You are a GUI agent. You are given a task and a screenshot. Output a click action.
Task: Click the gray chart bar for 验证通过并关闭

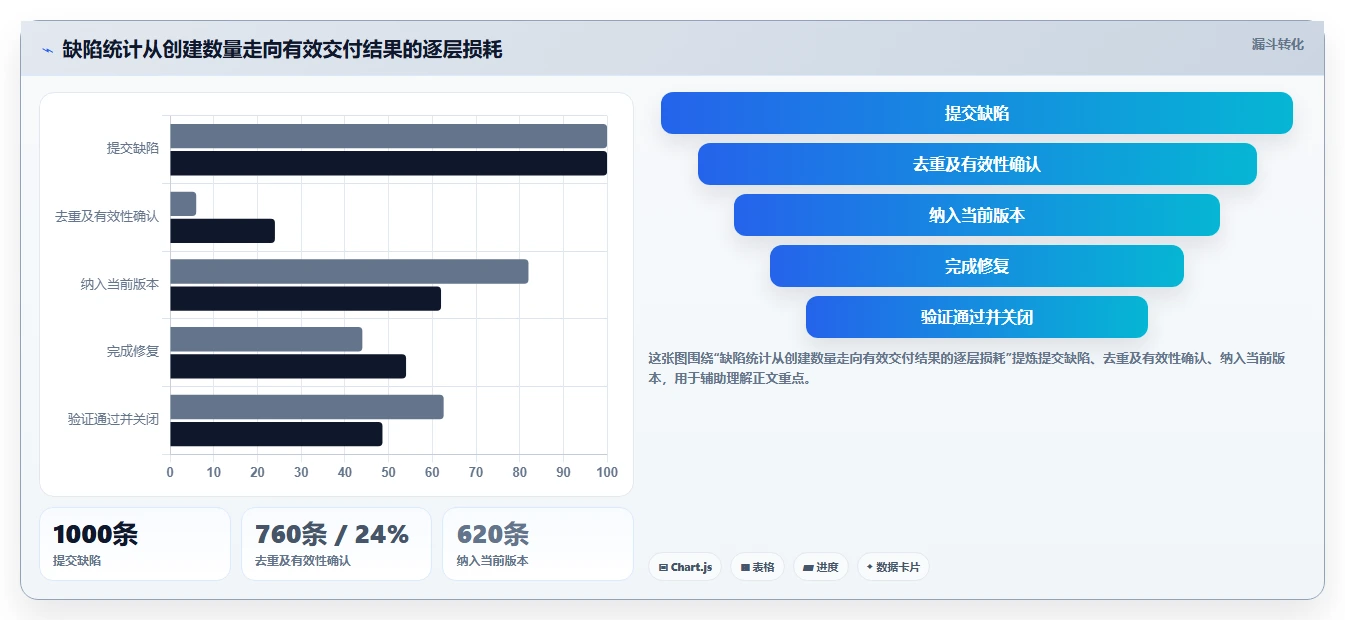tap(307, 407)
